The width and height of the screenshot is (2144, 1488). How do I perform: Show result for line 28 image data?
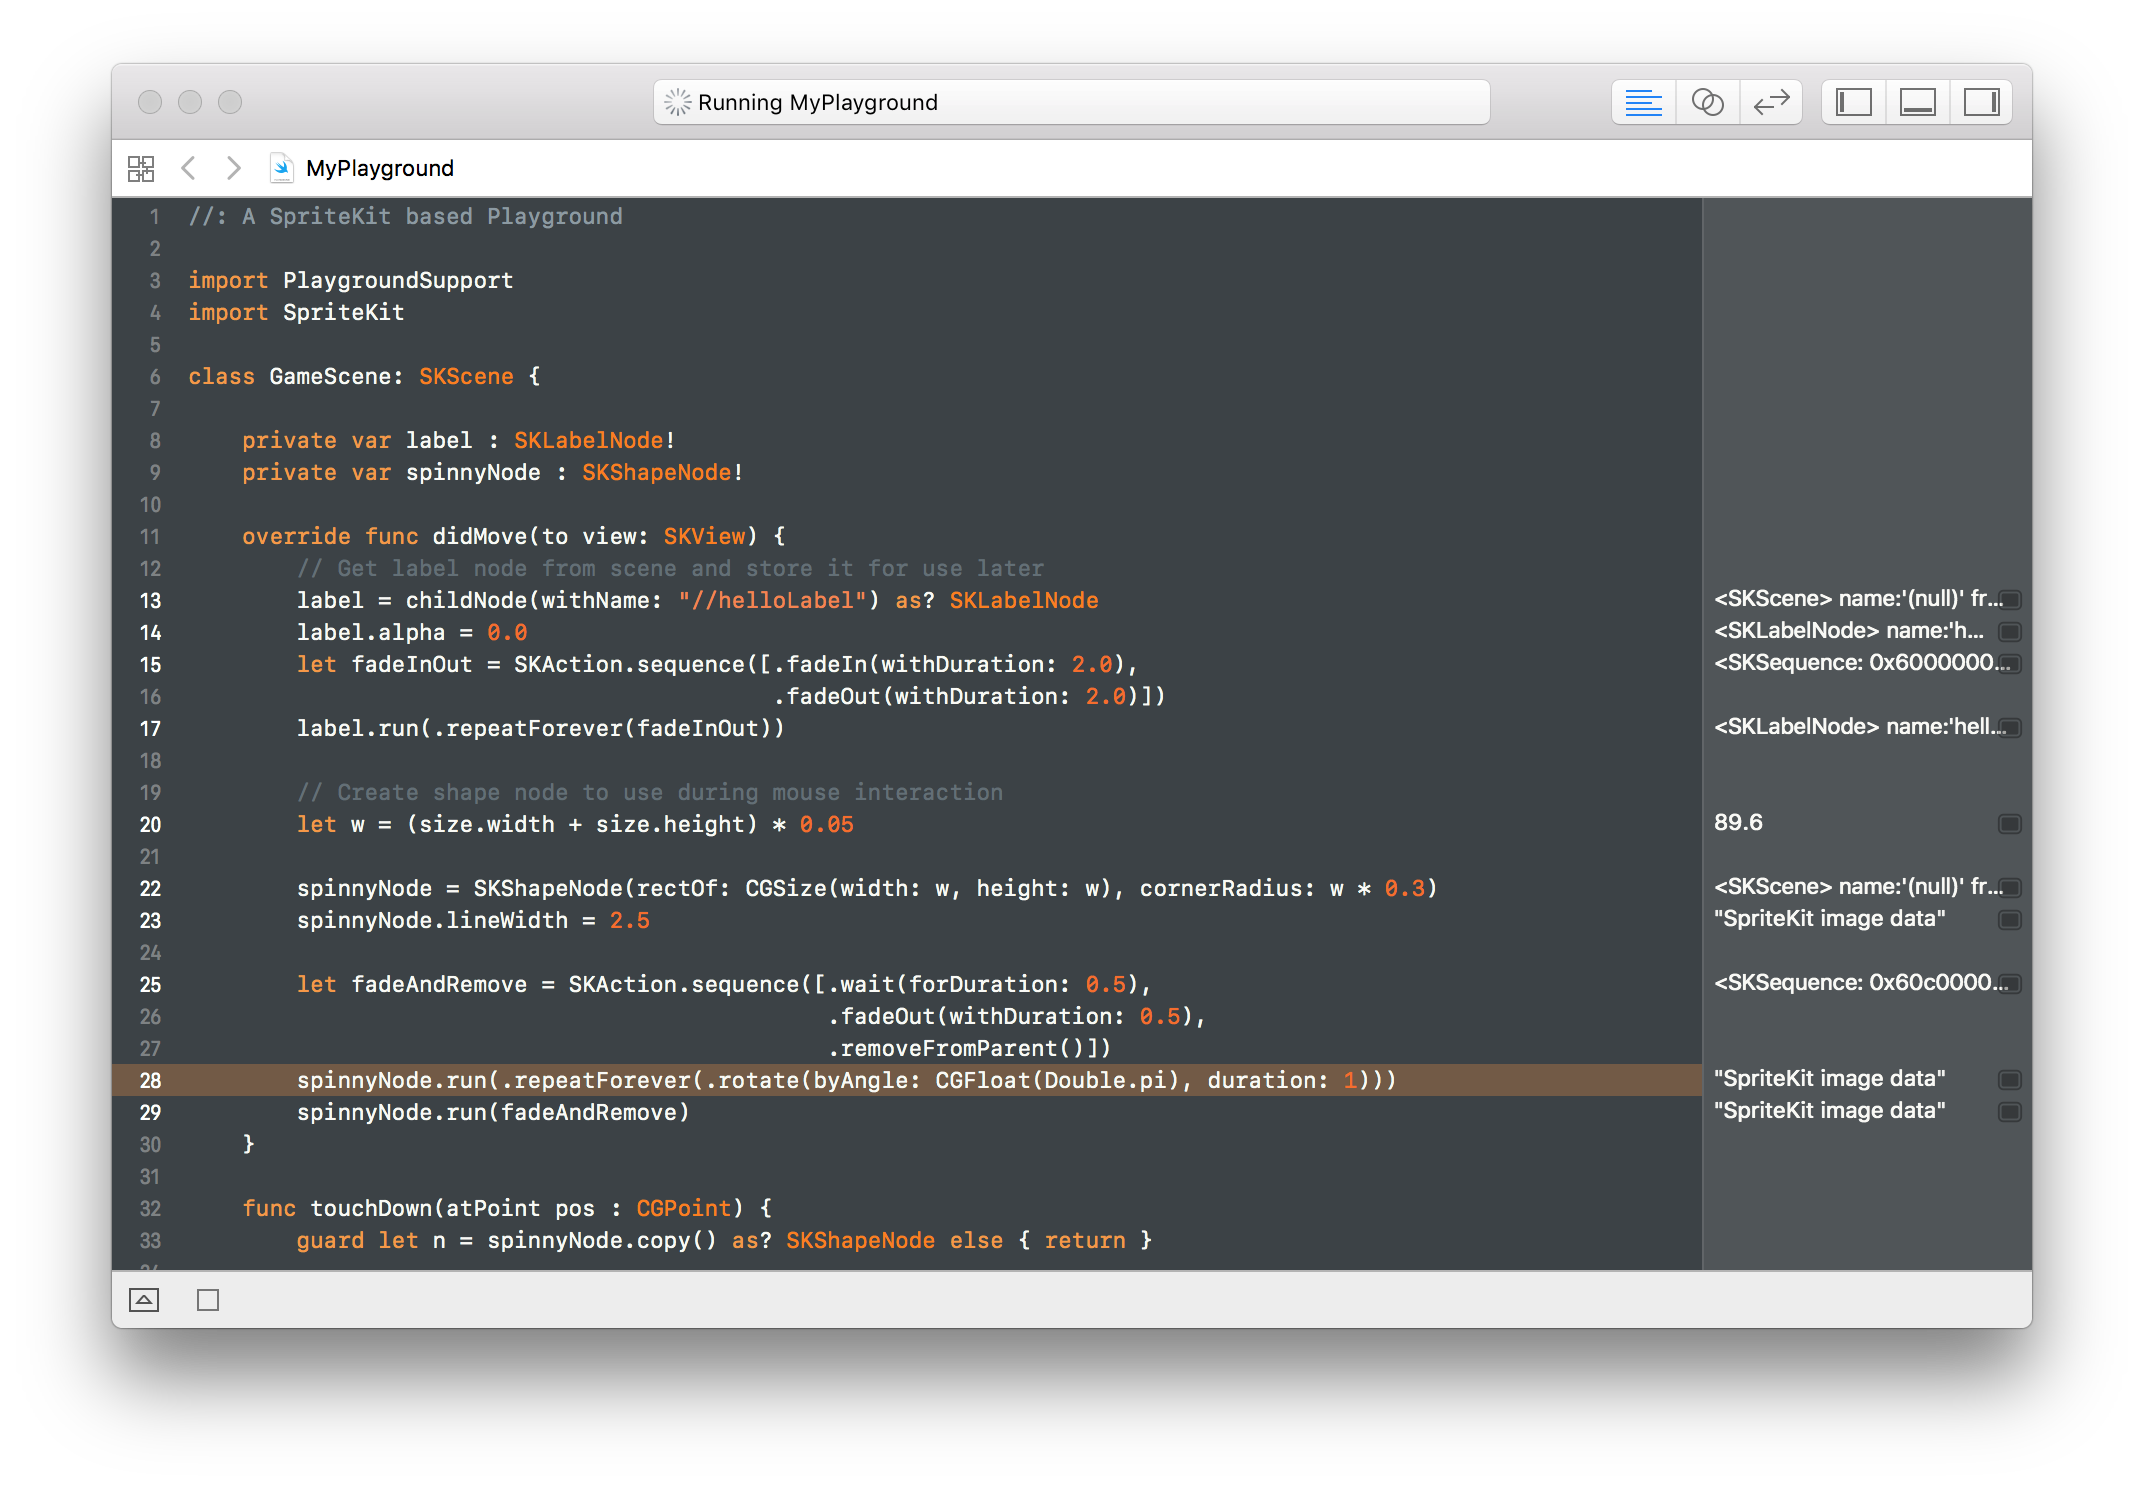(2009, 1080)
